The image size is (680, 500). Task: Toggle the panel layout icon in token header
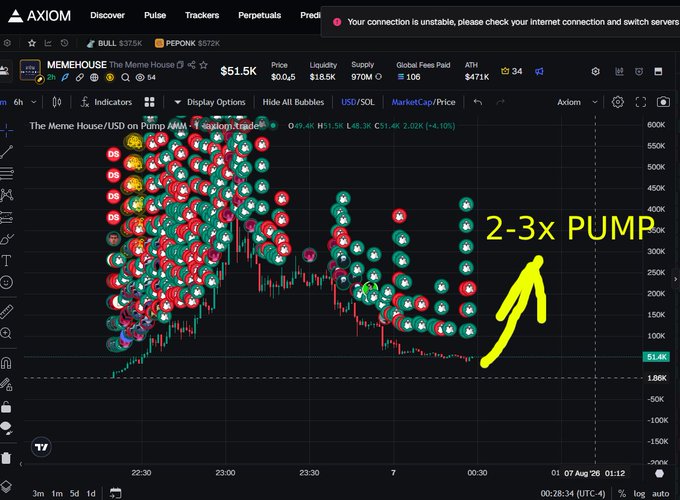pos(658,71)
